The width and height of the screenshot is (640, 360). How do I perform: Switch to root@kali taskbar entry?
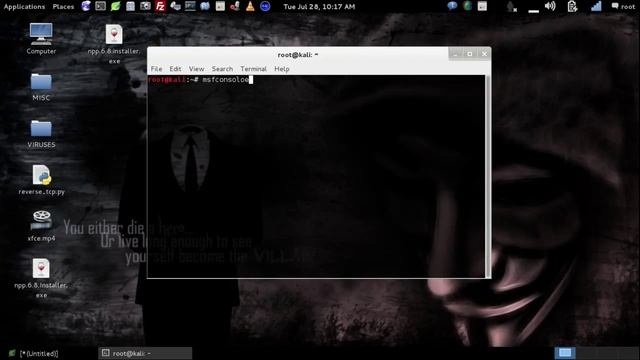click(x=145, y=353)
